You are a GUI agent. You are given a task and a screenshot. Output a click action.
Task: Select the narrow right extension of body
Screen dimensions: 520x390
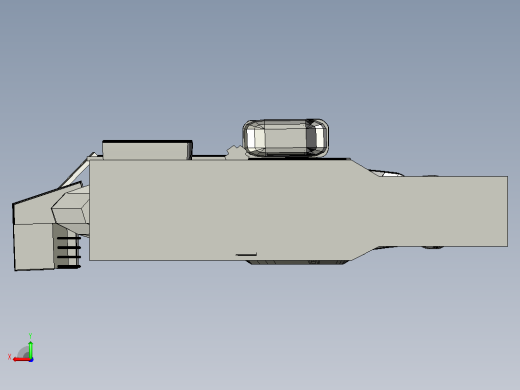[x=443, y=211]
